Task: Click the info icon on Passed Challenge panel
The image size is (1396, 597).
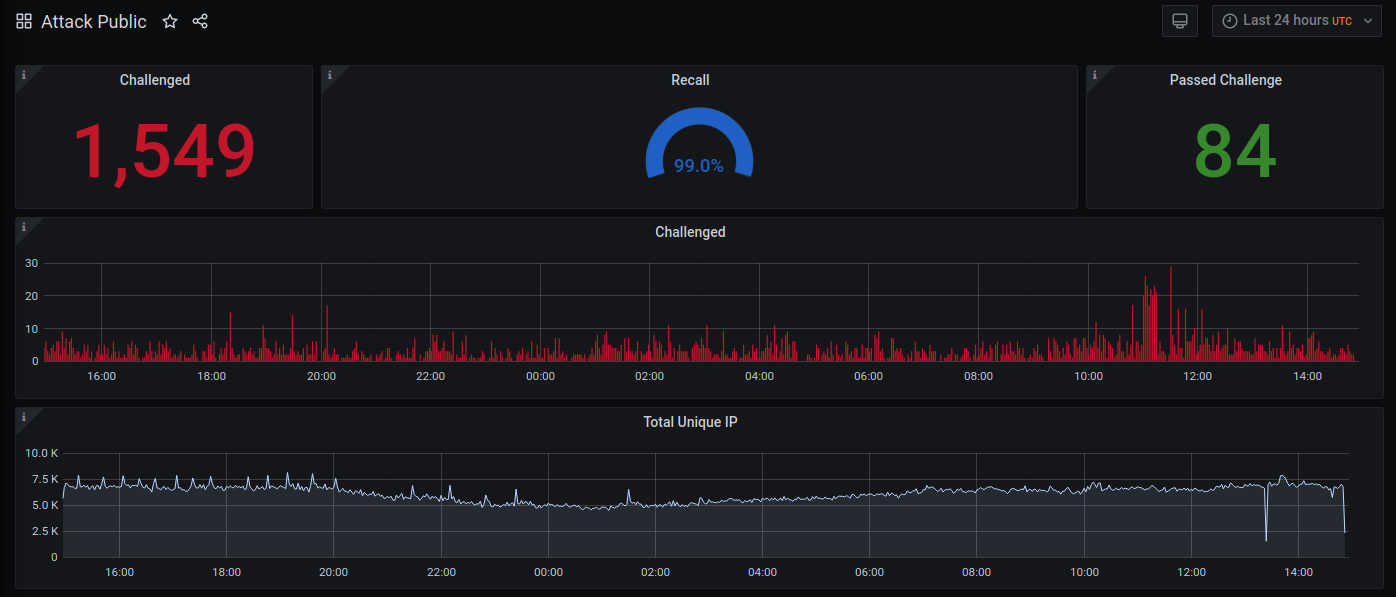Action: (x=1095, y=75)
